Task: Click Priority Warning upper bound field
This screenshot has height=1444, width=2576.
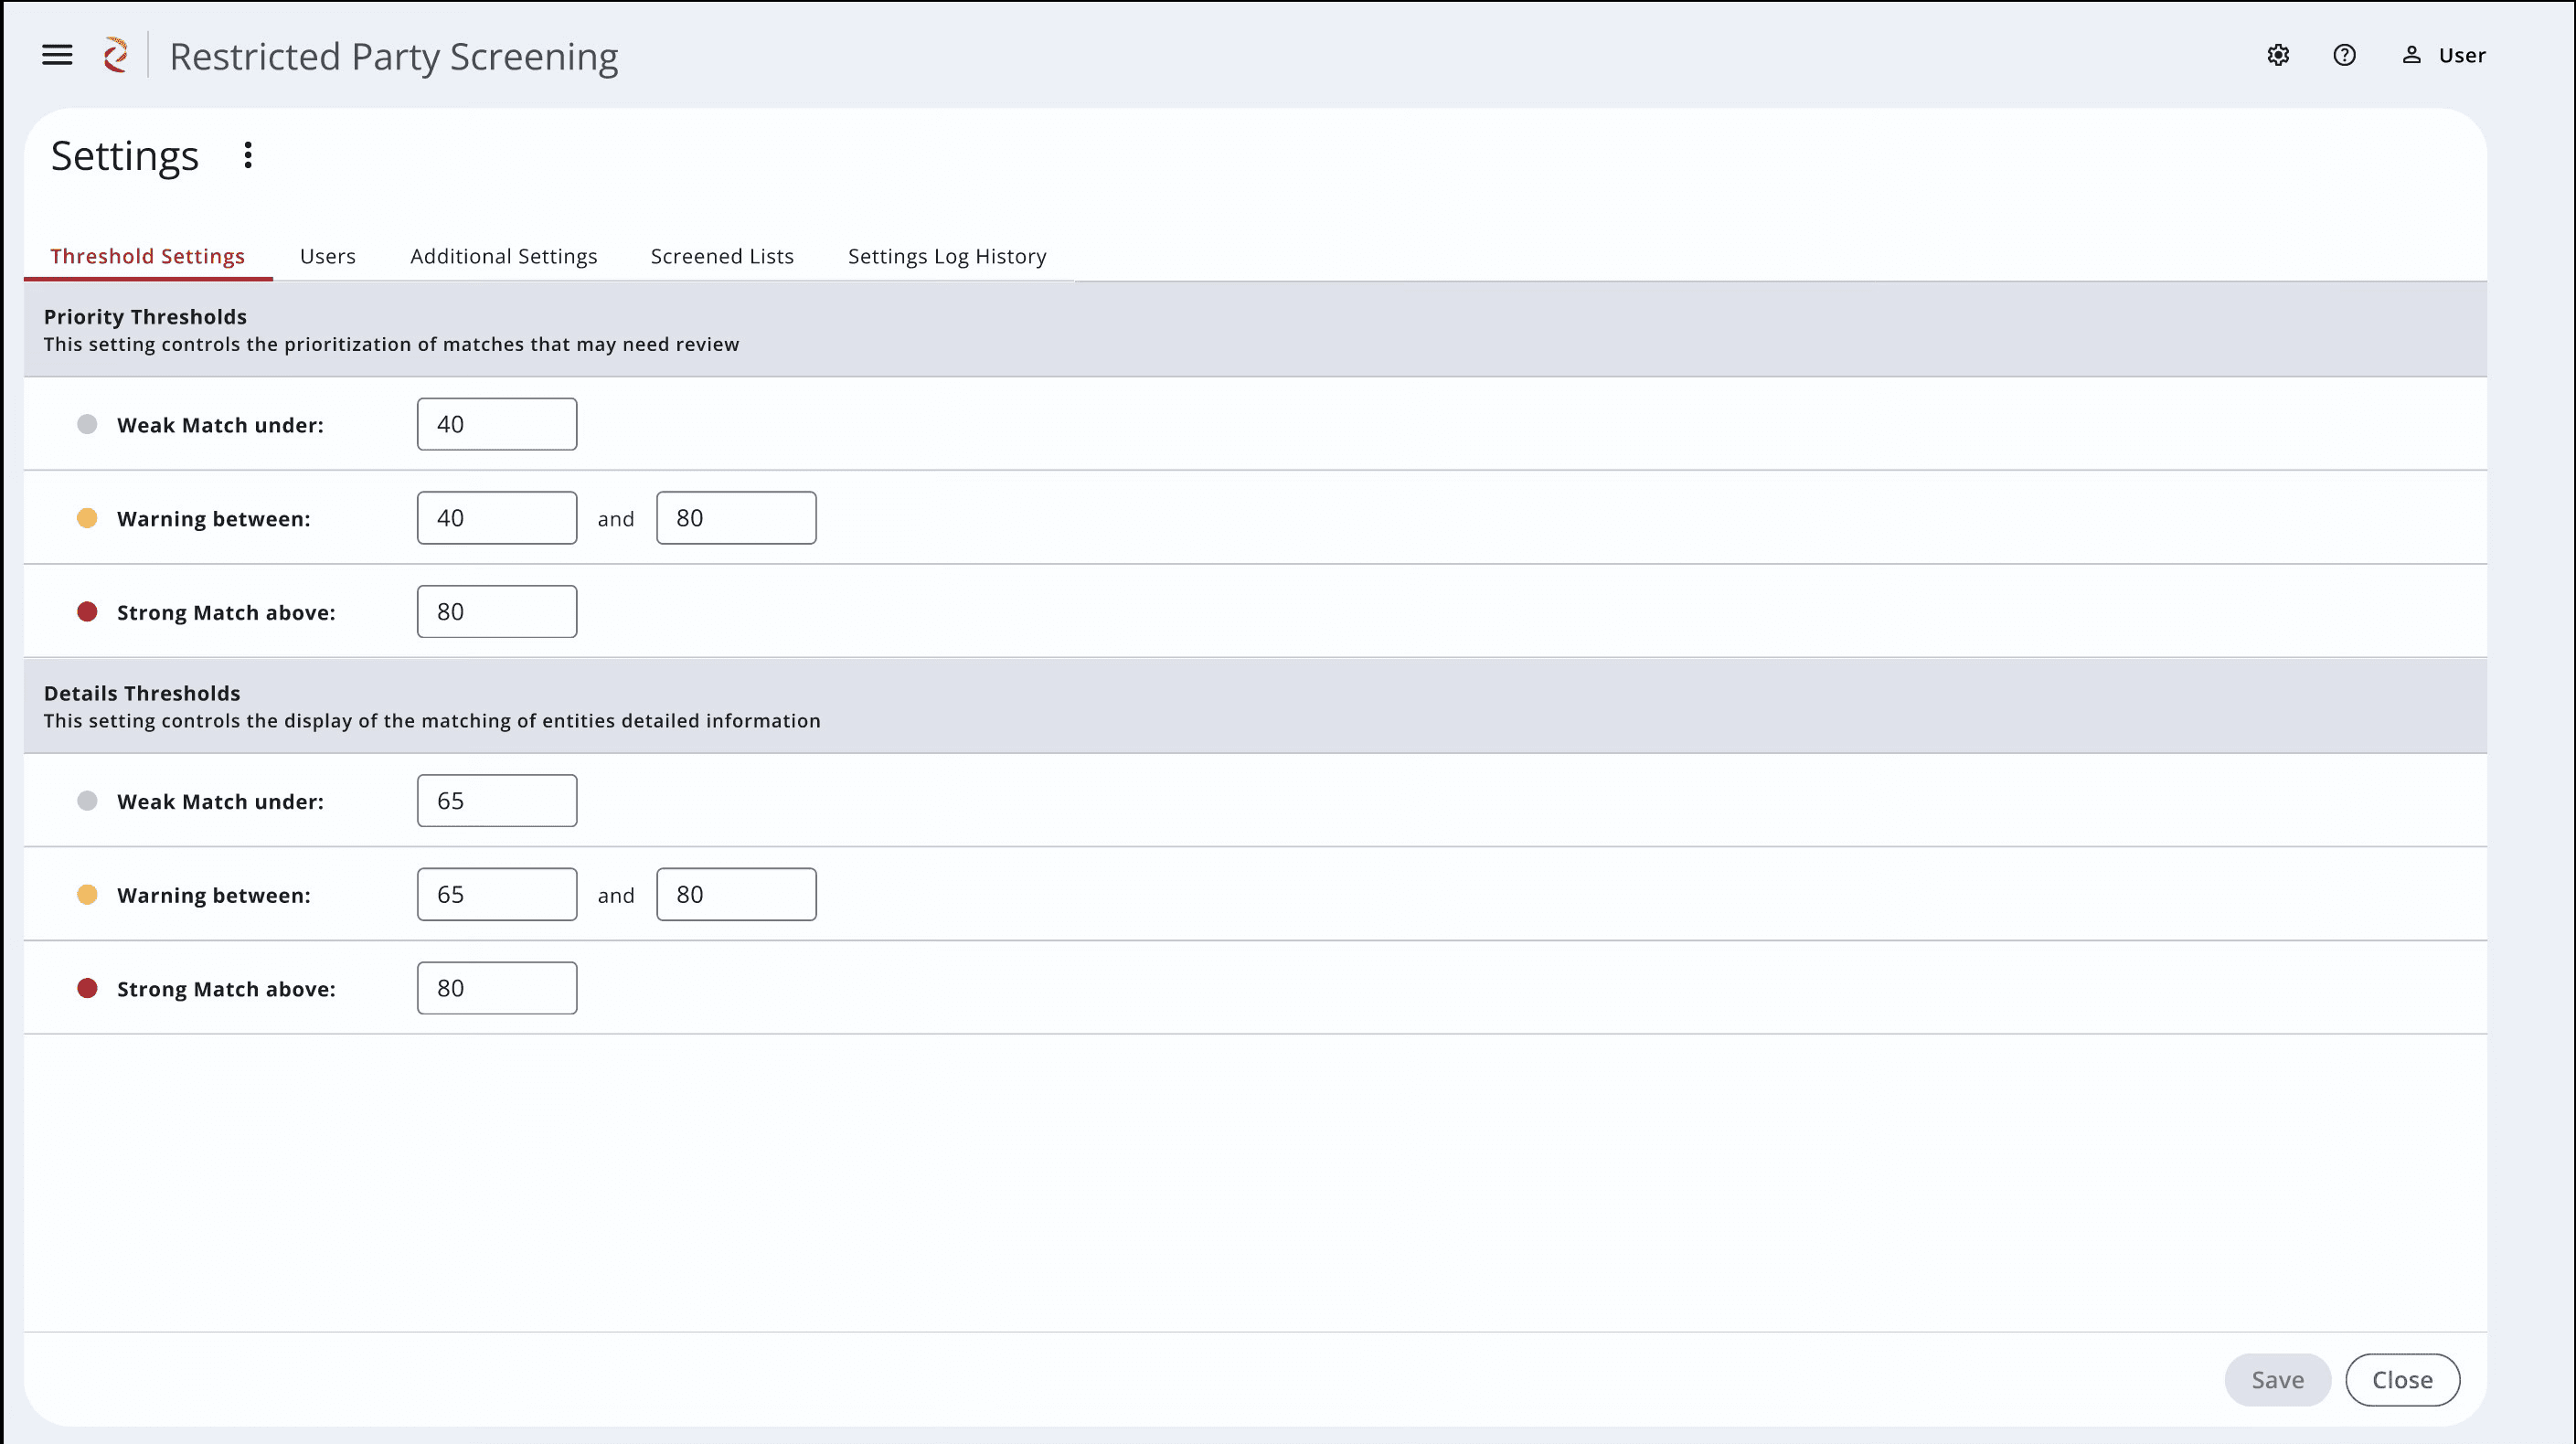Action: coord(735,518)
